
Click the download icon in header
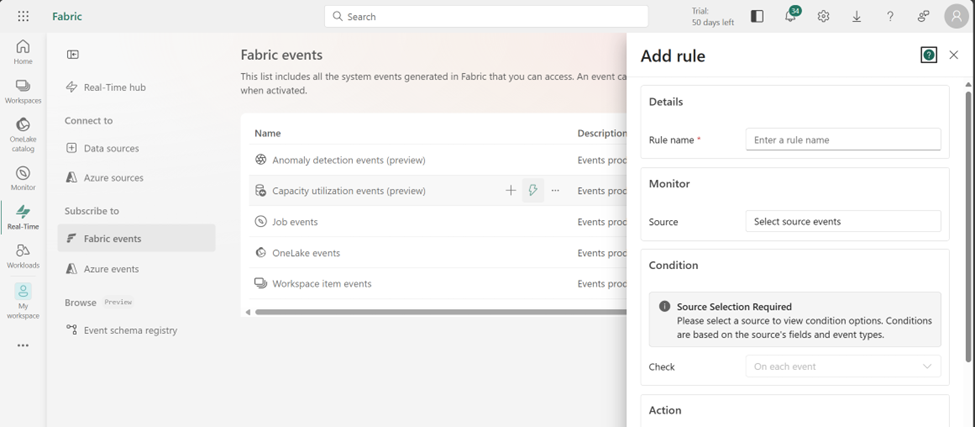856,16
